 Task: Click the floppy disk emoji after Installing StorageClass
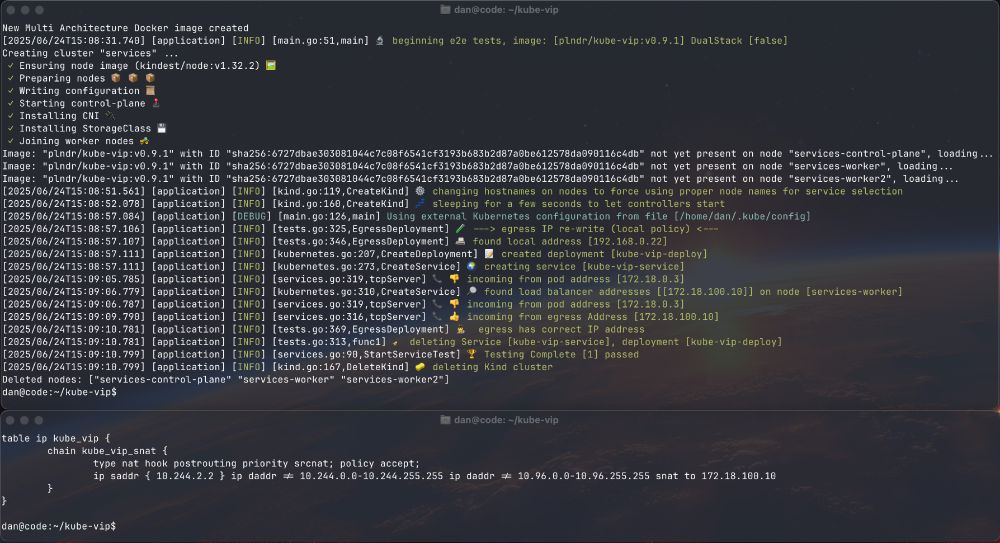click(x=162, y=128)
